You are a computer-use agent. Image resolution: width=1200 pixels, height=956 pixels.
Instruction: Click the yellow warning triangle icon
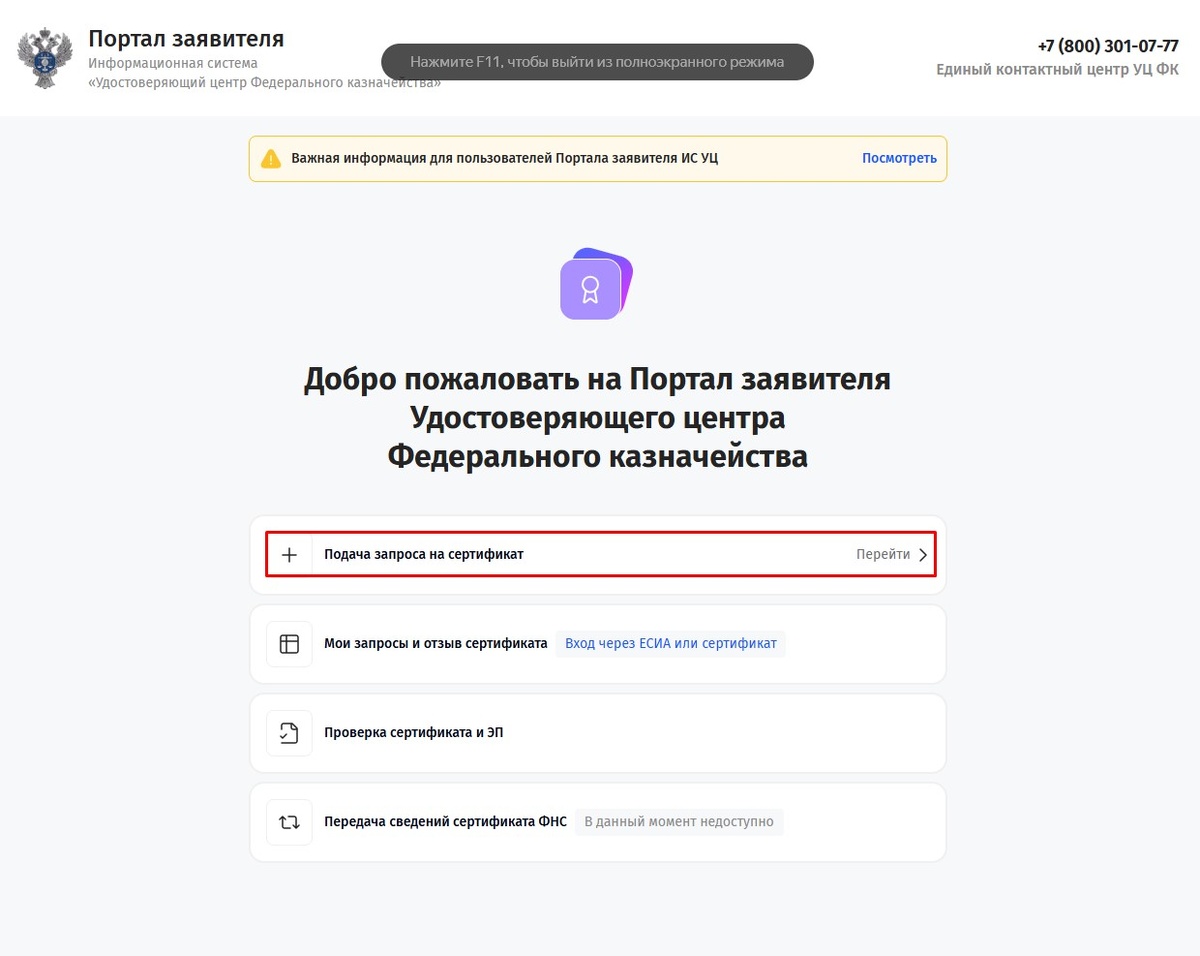coord(271,159)
